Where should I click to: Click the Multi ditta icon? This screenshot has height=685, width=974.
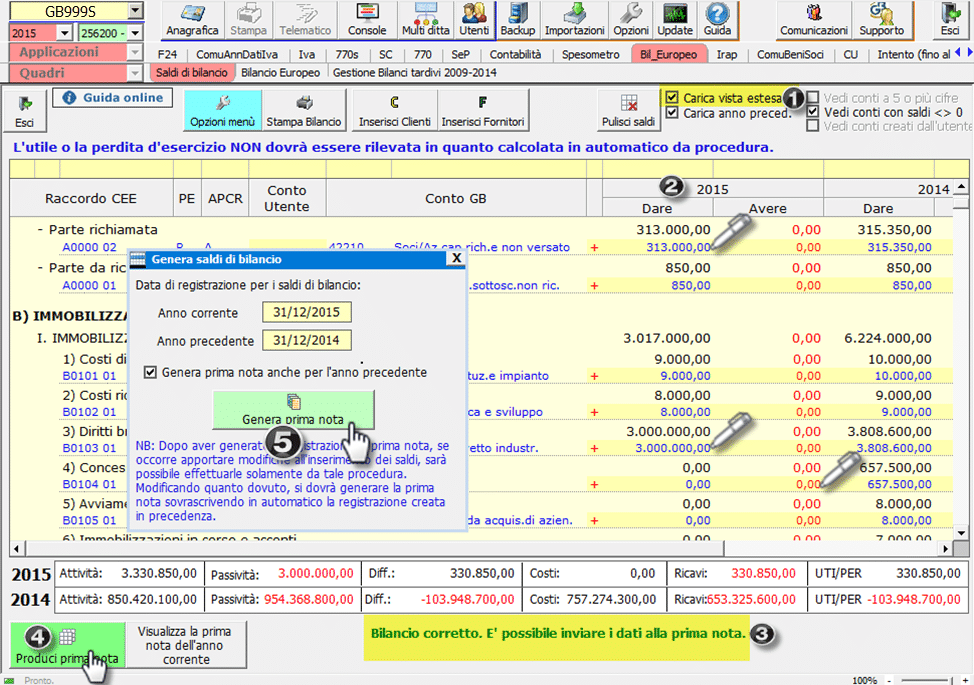point(425,20)
